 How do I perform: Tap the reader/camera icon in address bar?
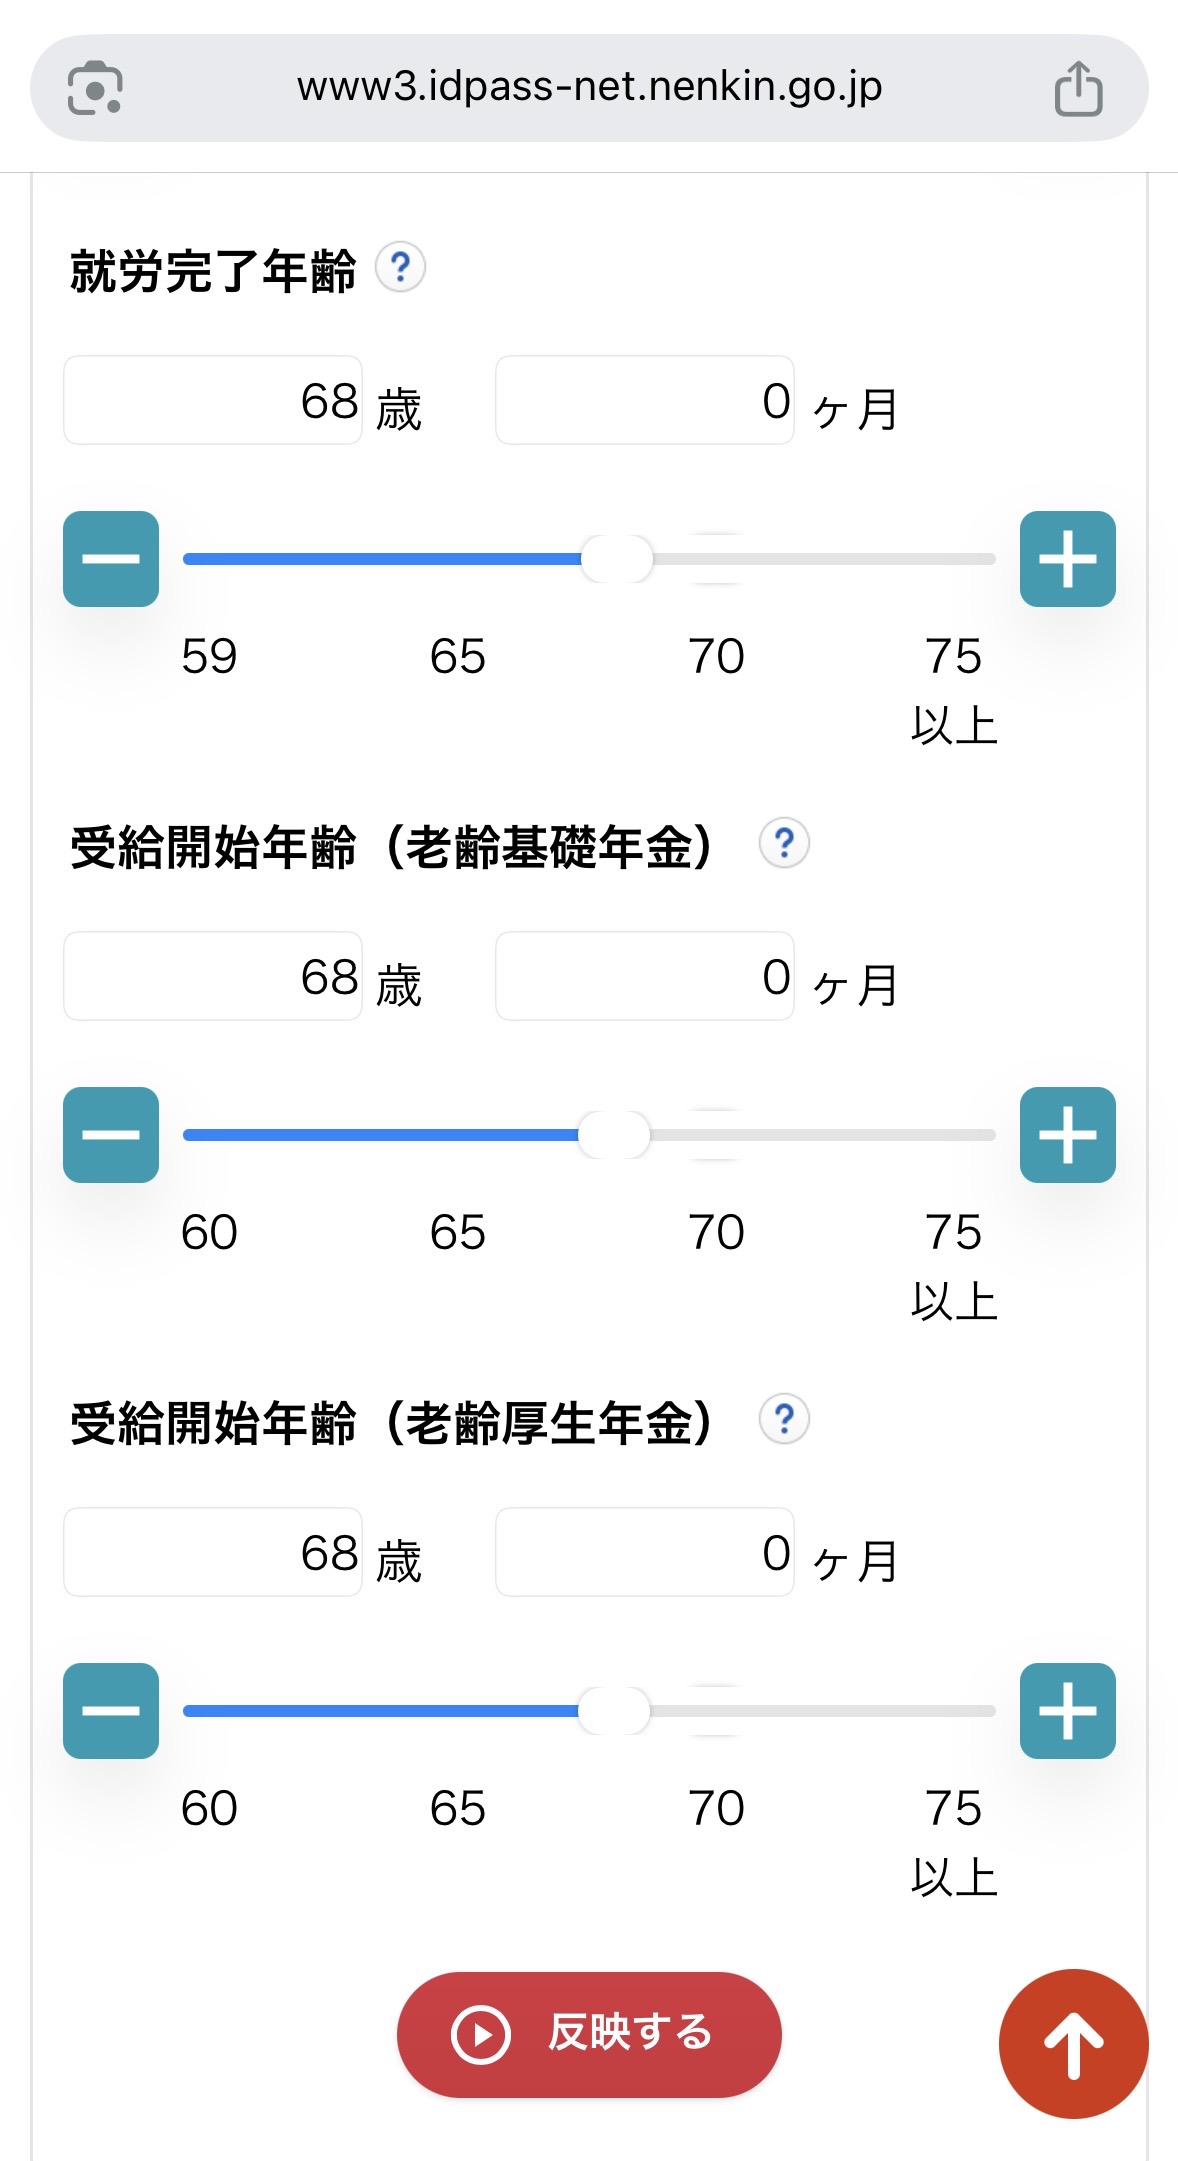click(x=95, y=89)
